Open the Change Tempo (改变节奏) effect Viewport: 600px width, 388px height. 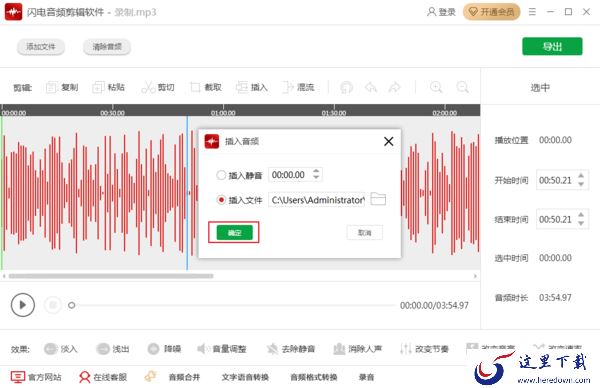tap(424, 349)
